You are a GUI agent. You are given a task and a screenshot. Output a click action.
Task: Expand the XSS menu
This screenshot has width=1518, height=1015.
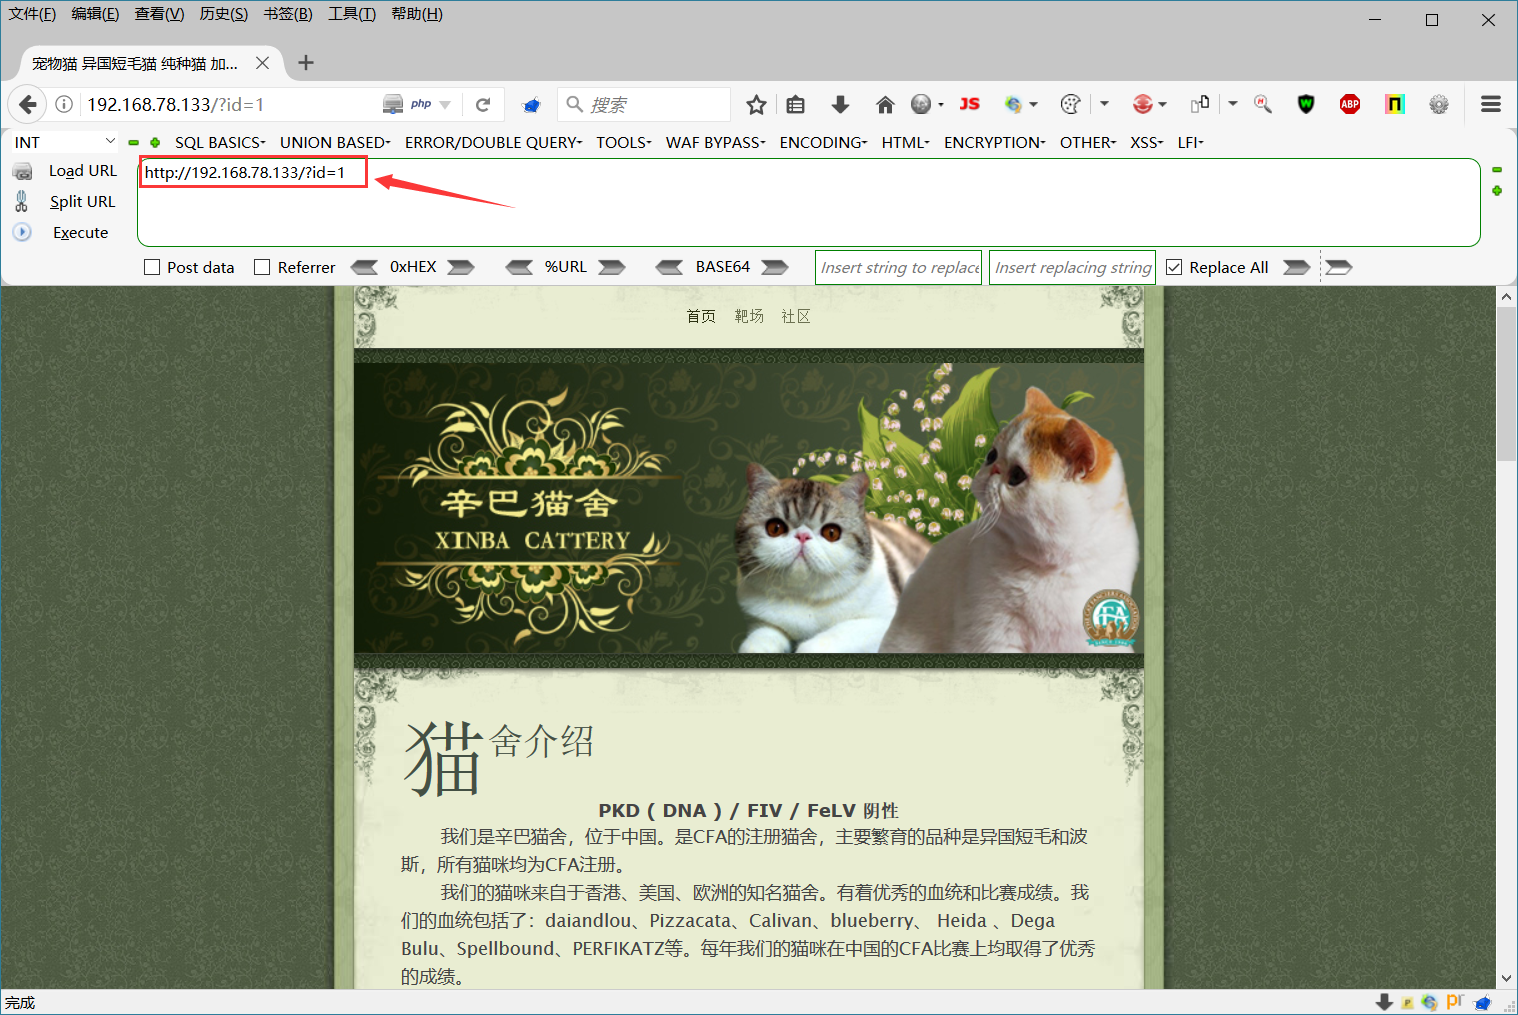[x=1147, y=142]
